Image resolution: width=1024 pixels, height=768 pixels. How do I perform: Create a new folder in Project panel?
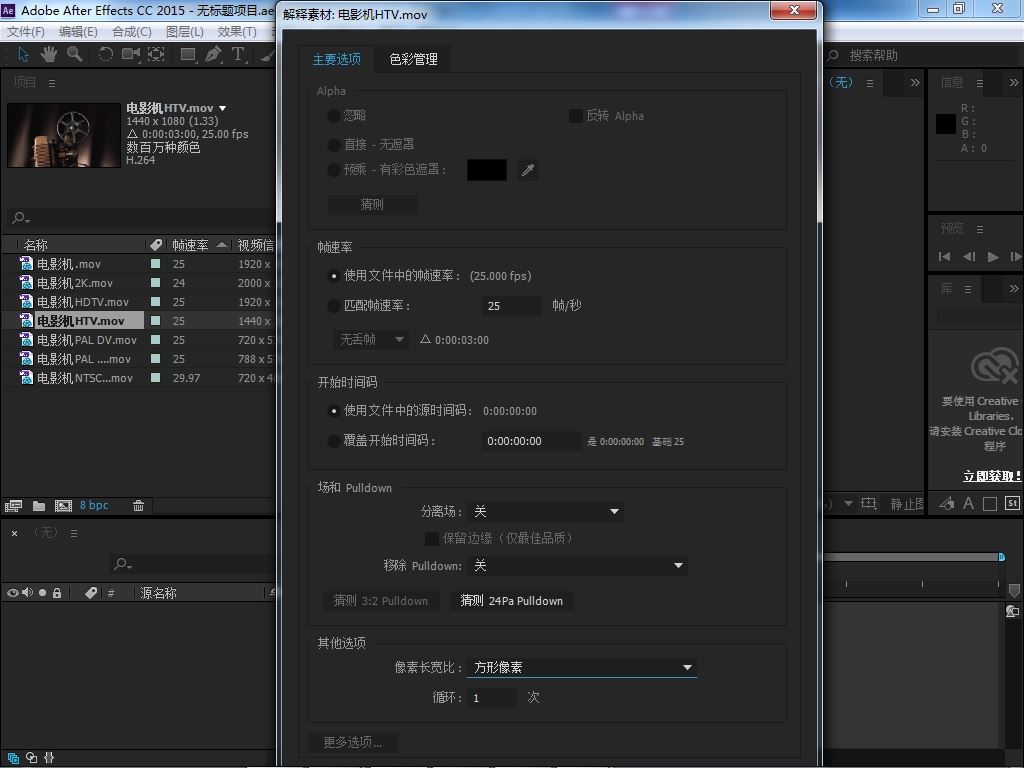click(39, 505)
